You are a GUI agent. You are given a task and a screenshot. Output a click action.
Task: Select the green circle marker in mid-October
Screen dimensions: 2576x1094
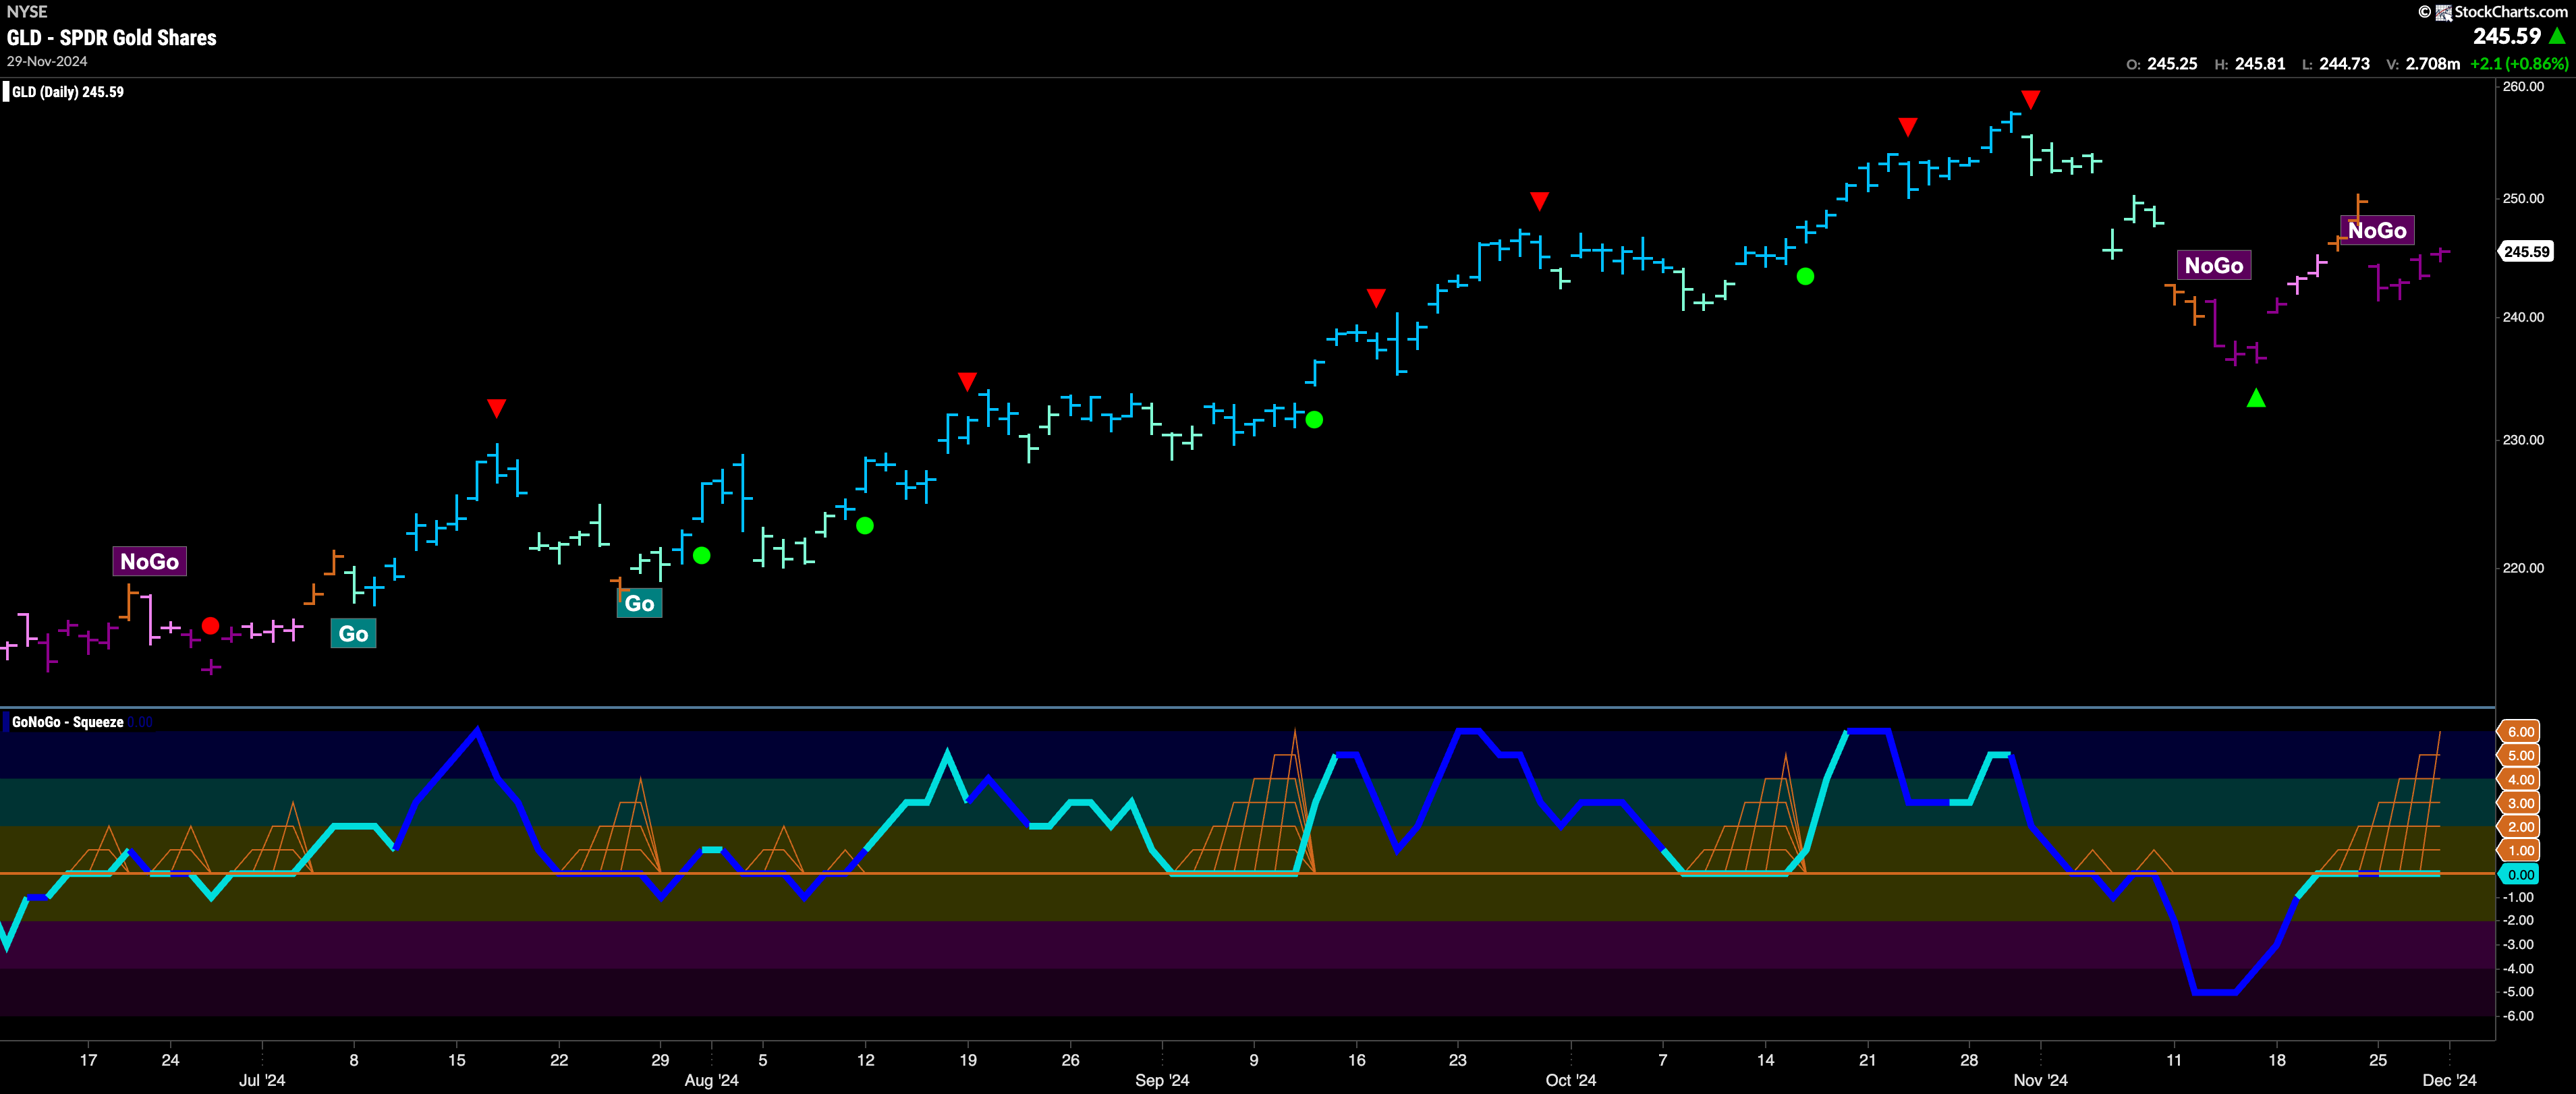[1805, 276]
